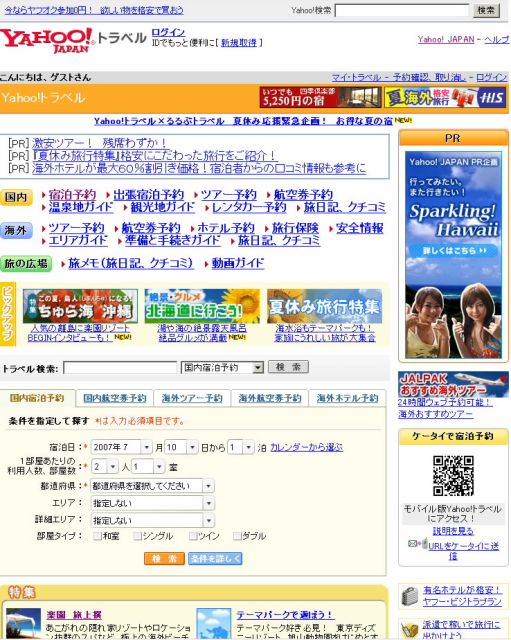
Task: Click the suitcase icon near ヤフー・ビジネストラベル
Action: [x=410, y=596]
